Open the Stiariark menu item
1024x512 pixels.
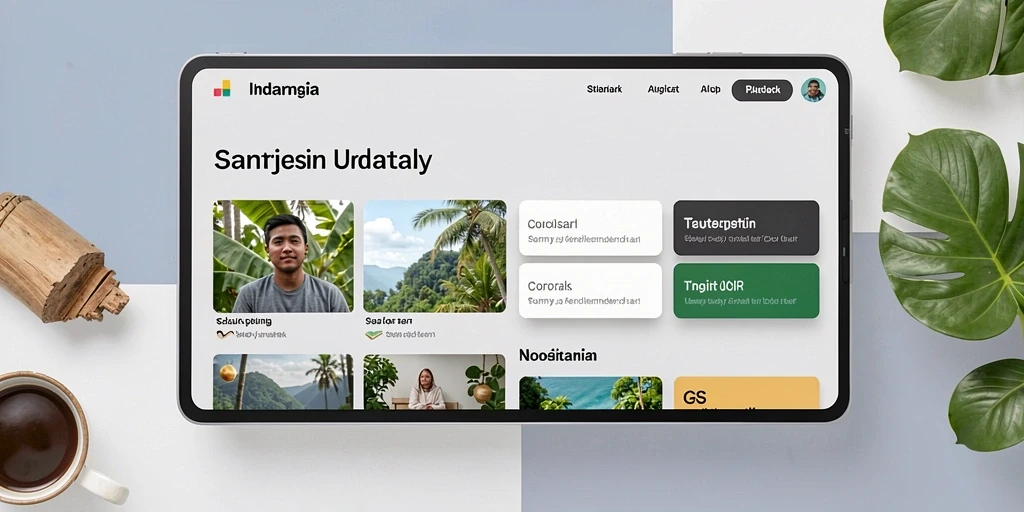pos(604,89)
